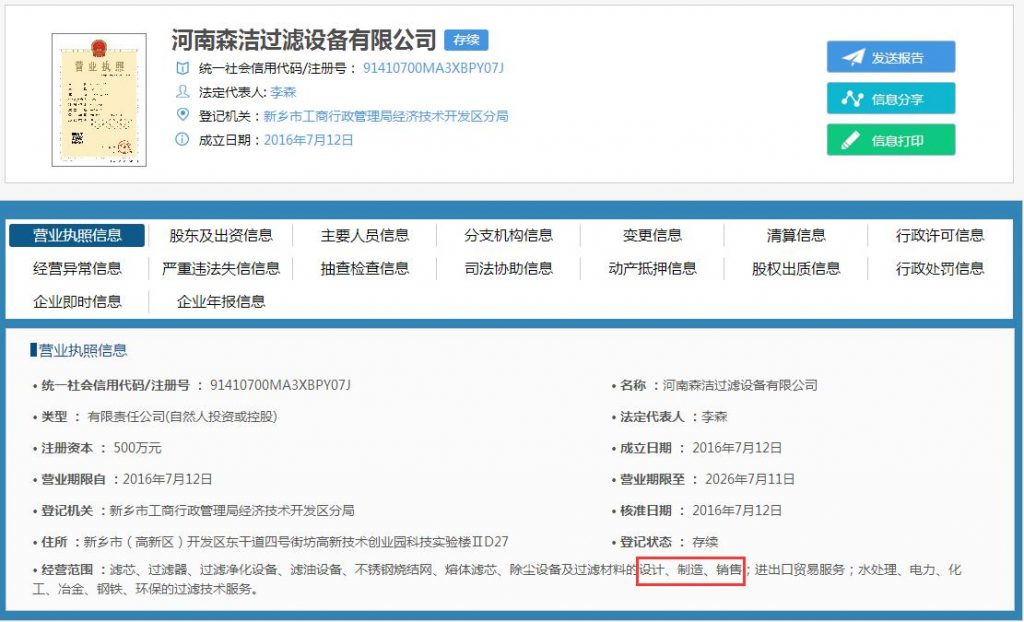Viewport: 1024px width, 622px height.
Task: Open the 企业年报信息 tab
Action: click(x=221, y=302)
